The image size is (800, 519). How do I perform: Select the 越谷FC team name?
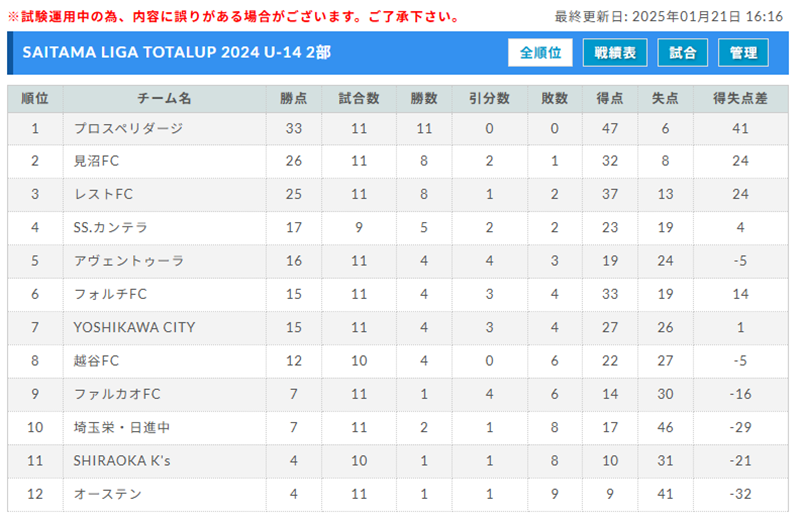(96, 361)
